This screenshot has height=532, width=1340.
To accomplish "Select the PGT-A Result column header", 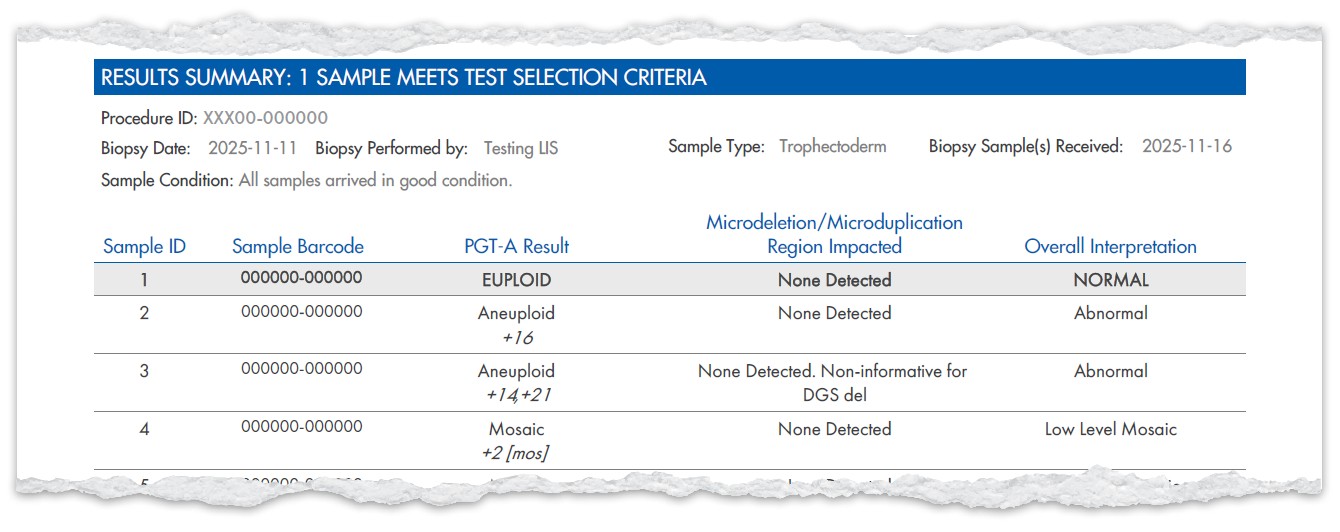I will pyautogui.click(x=516, y=246).
